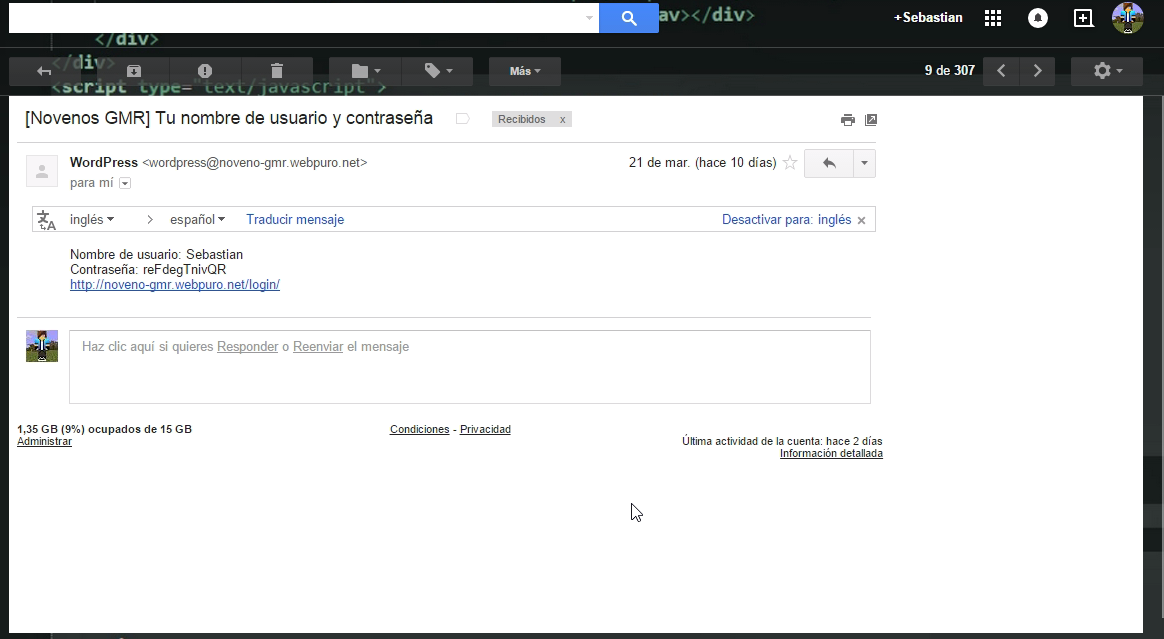
Task: Open the account avatar at top right
Action: (1128, 18)
